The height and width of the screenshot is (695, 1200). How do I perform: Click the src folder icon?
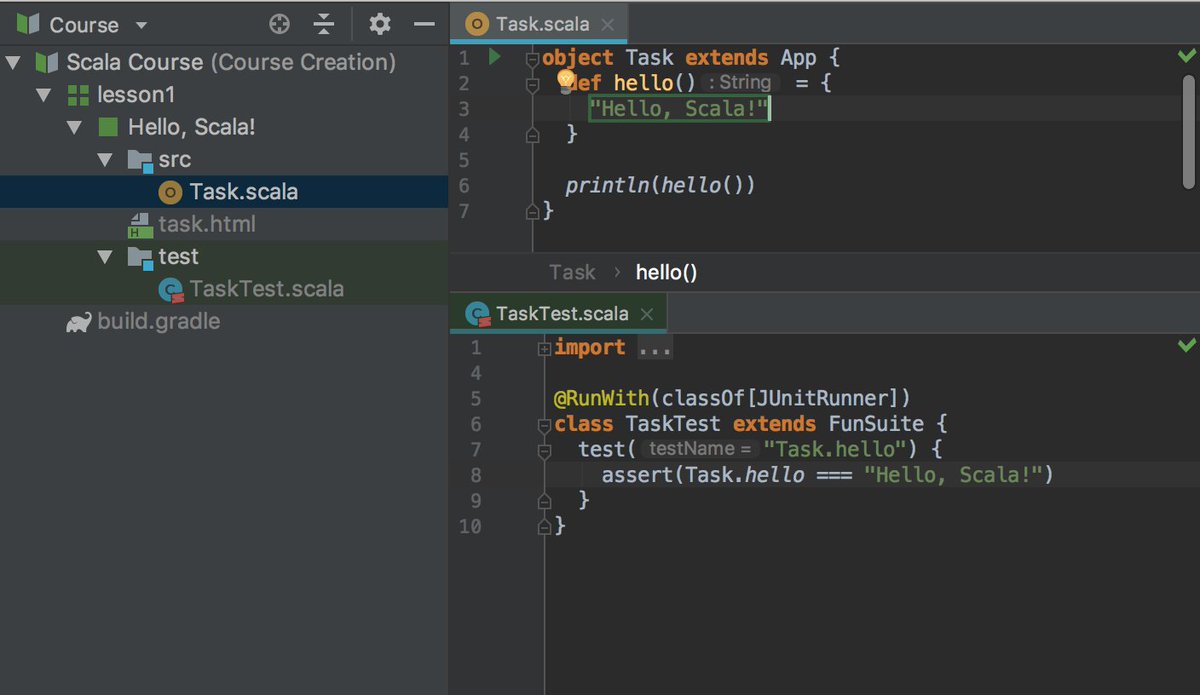click(139, 160)
